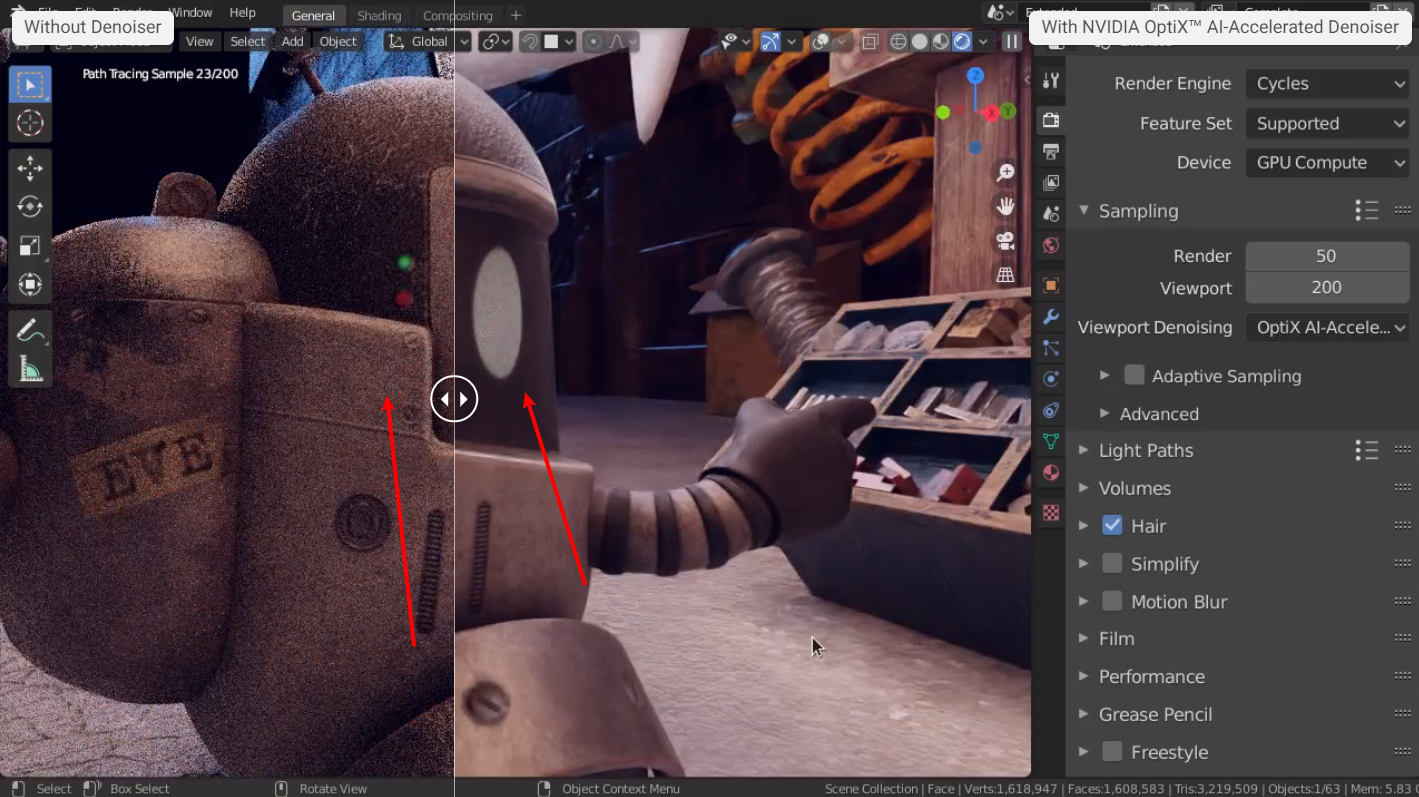Select the Select Box tool
The width and height of the screenshot is (1419, 797).
[30, 85]
